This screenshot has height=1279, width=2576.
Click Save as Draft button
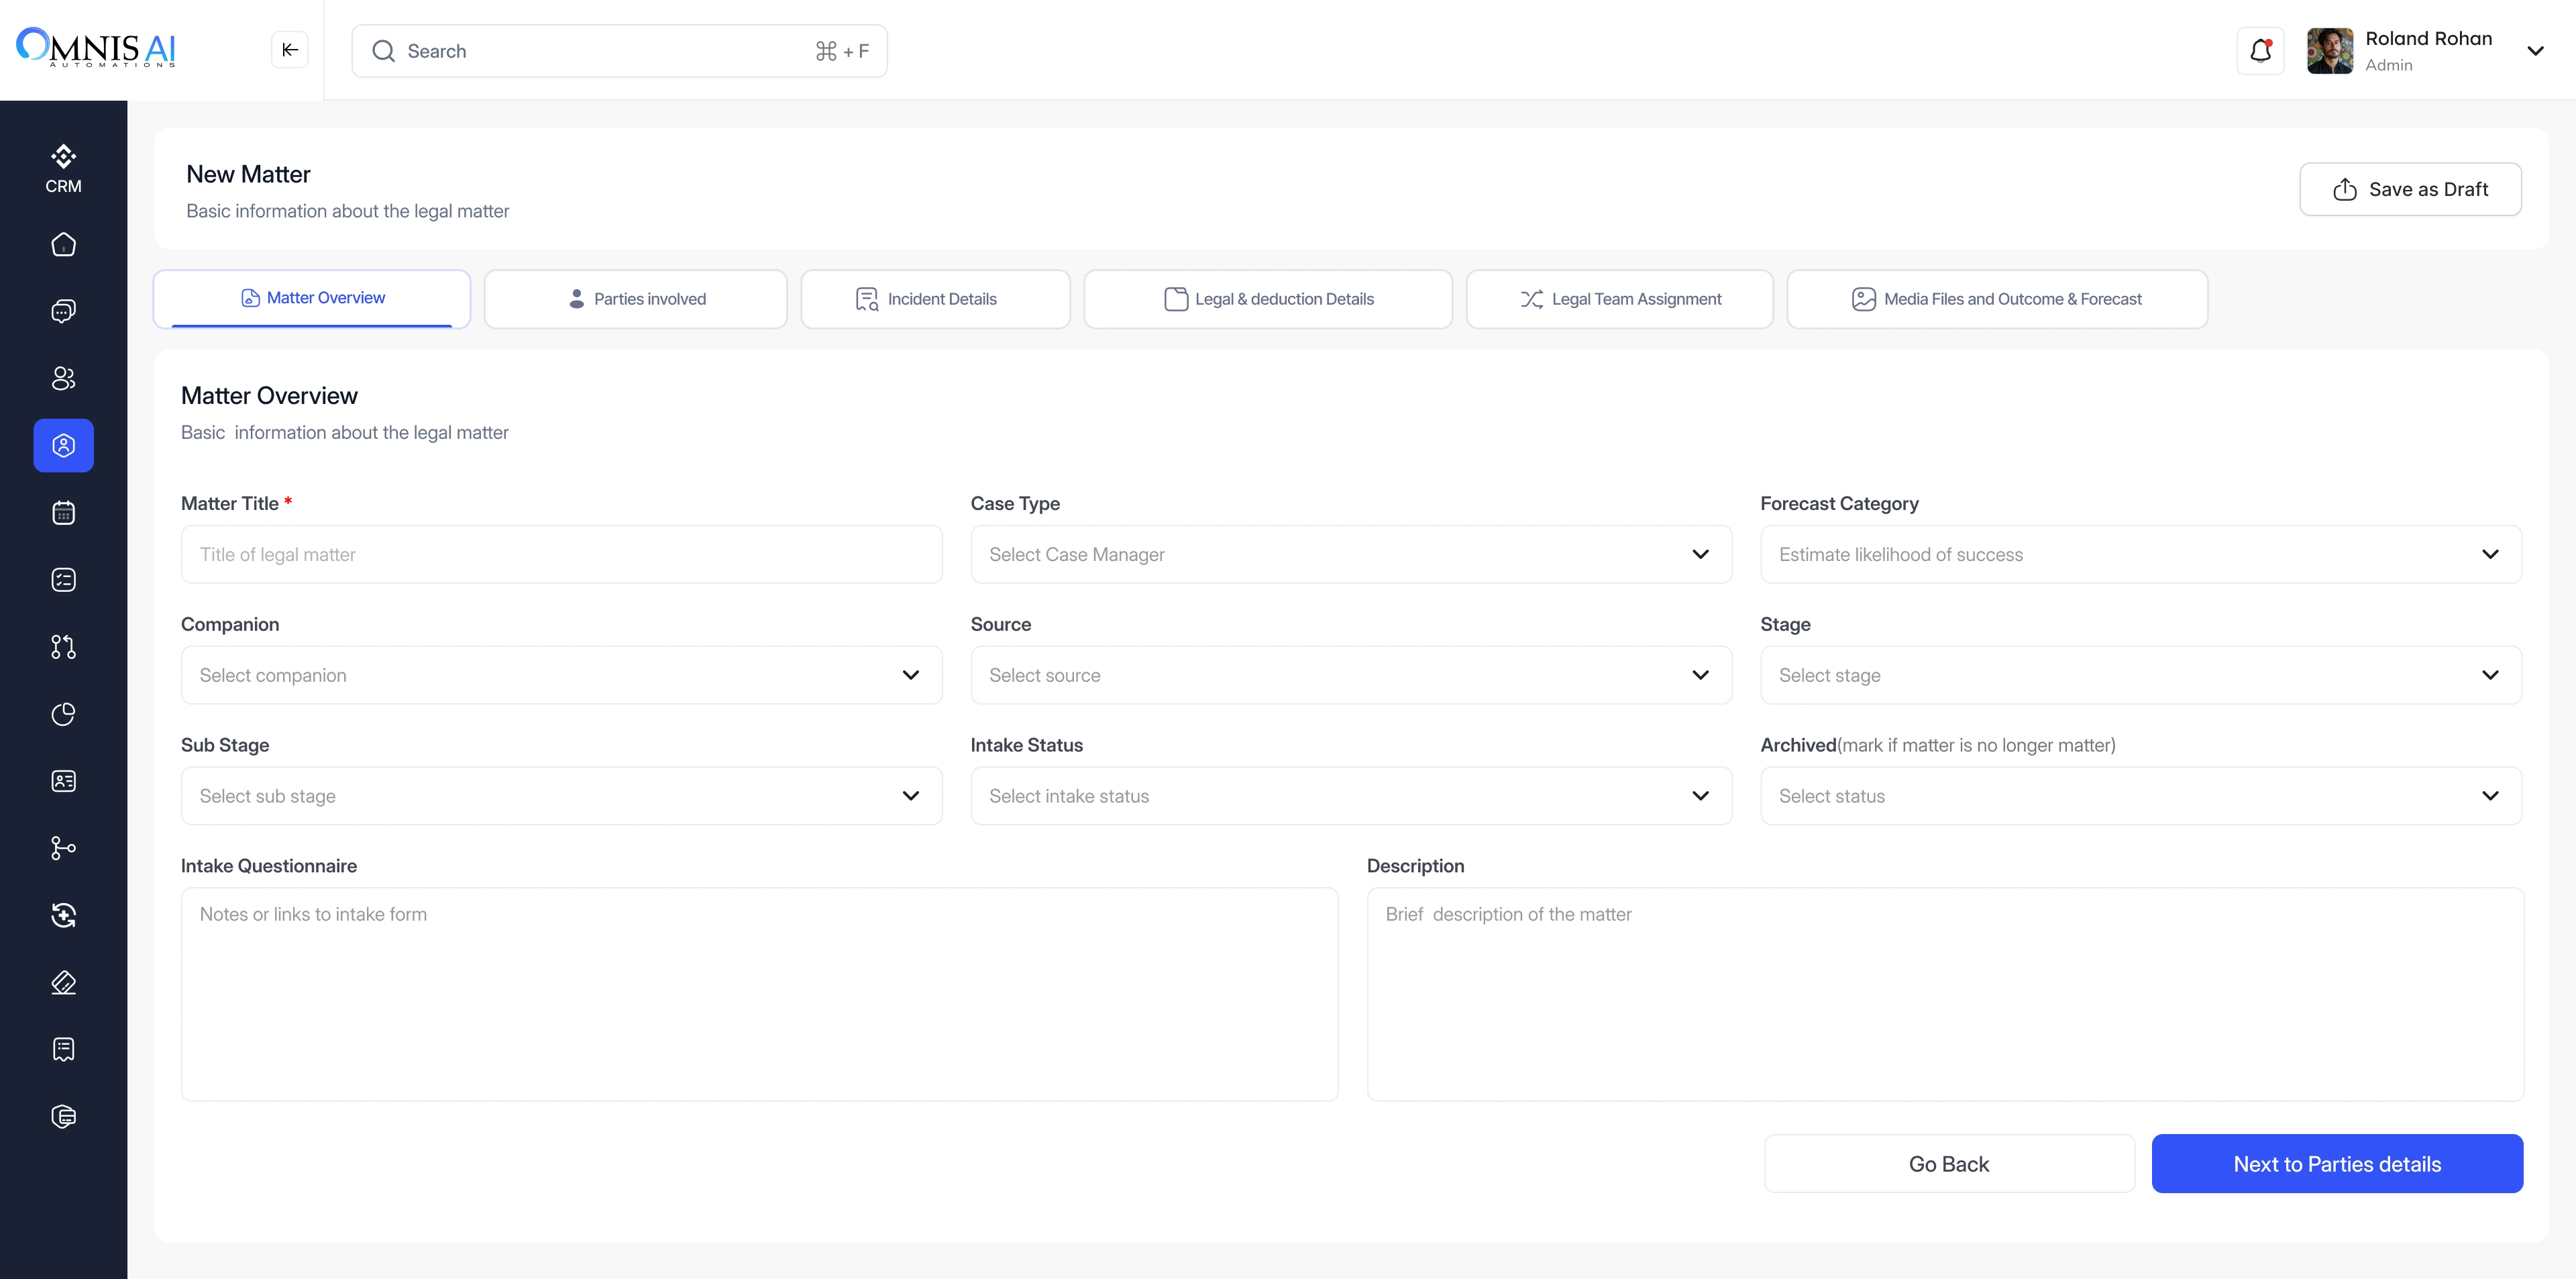pyautogui.click(x=2410, y=189)
